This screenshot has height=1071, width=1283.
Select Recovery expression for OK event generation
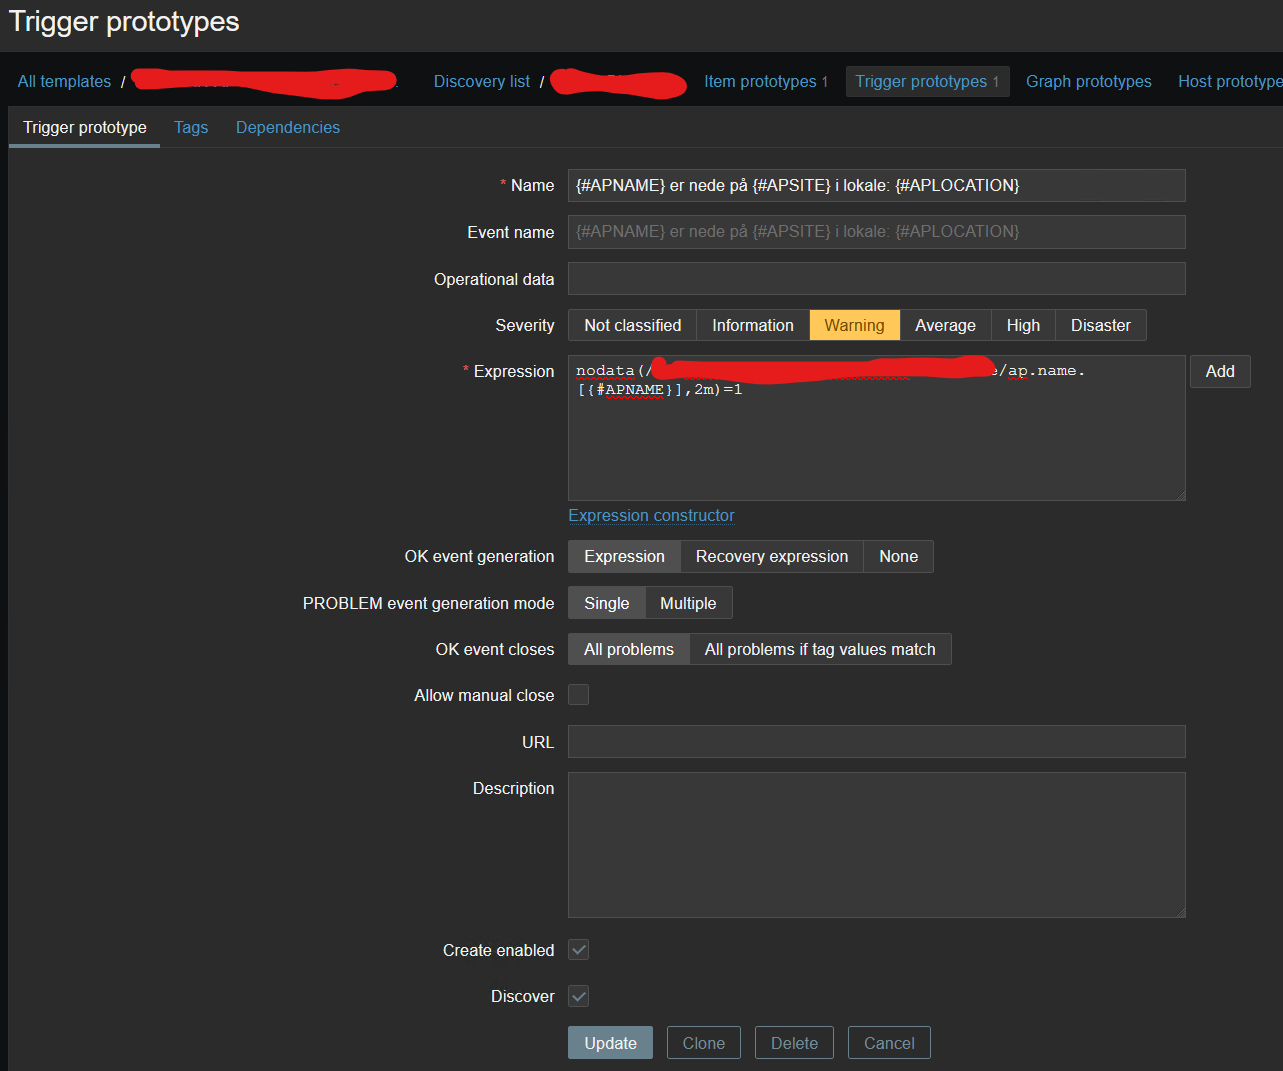tap(771, 557)
